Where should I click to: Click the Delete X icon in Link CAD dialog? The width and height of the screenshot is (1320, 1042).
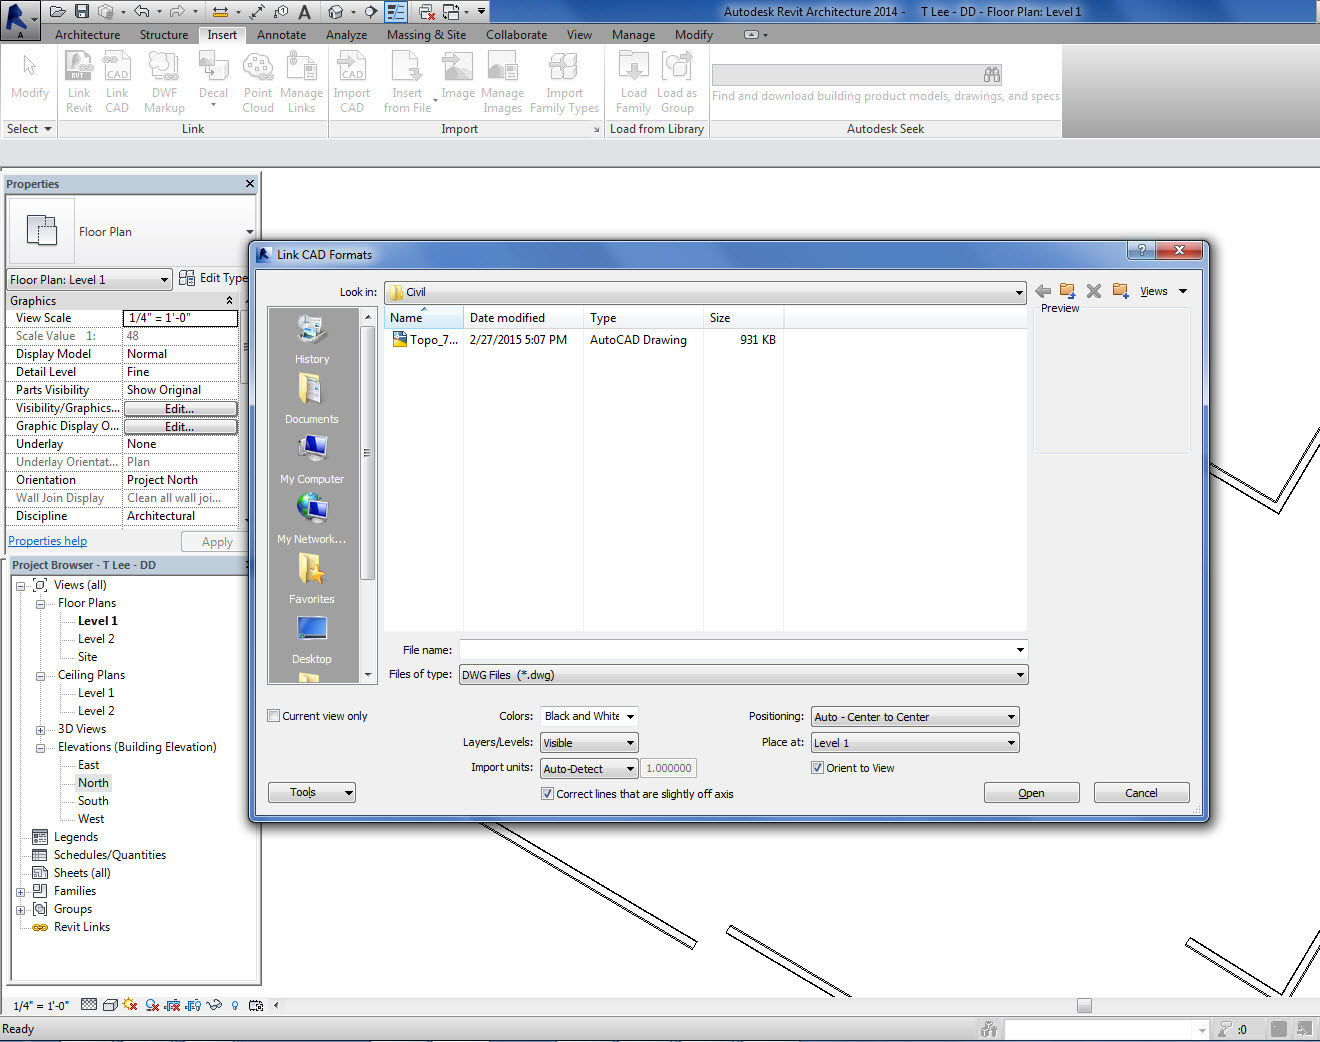point(1094,291)
